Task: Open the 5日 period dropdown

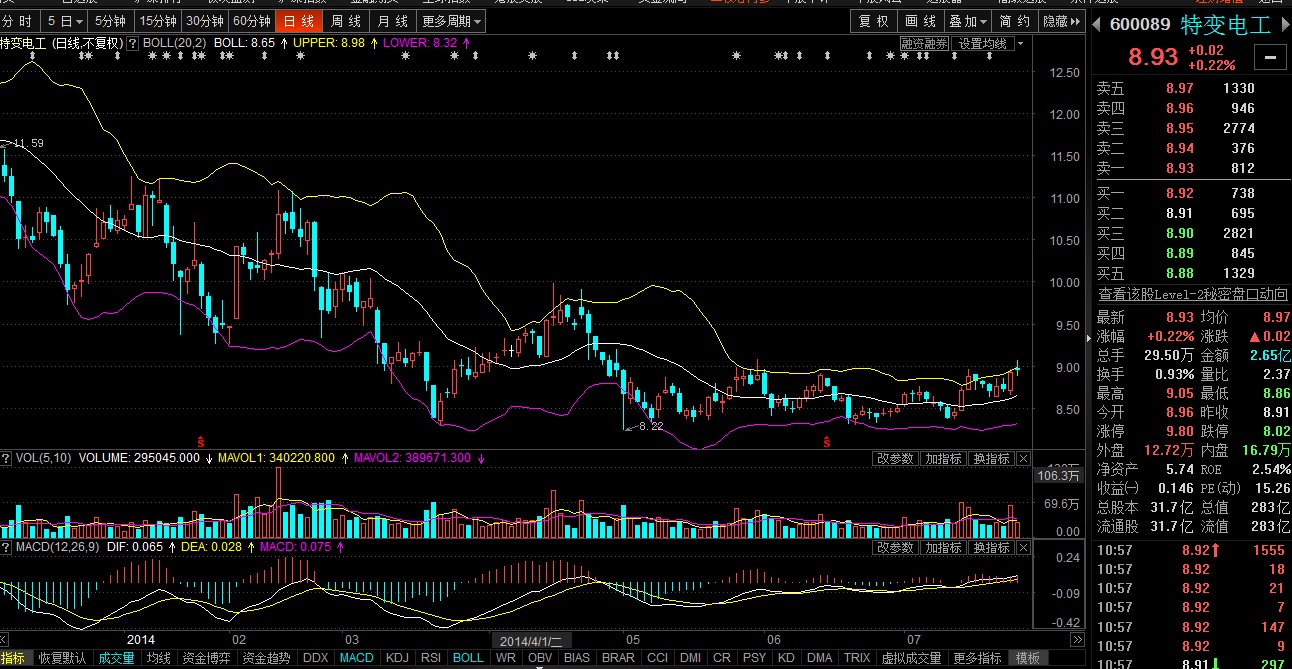Action: pos(66,21)
